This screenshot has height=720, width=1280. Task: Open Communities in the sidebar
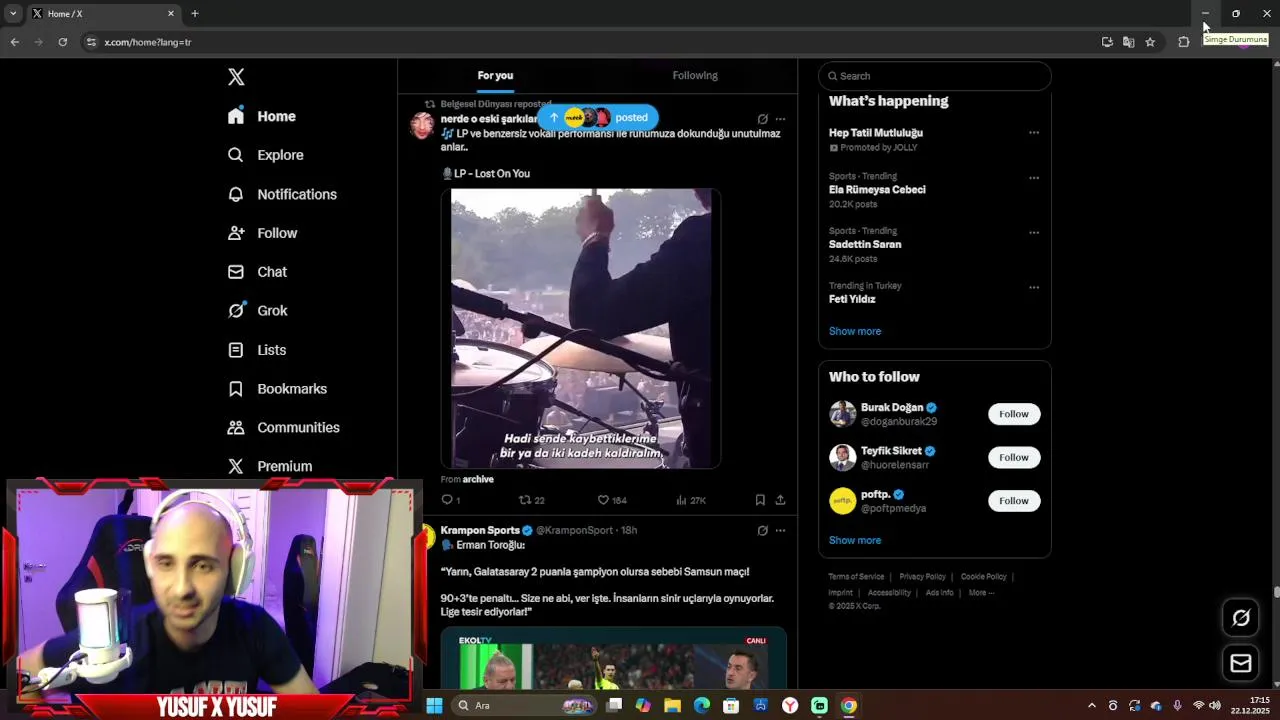pyautogui.click(x=283, y=428)
